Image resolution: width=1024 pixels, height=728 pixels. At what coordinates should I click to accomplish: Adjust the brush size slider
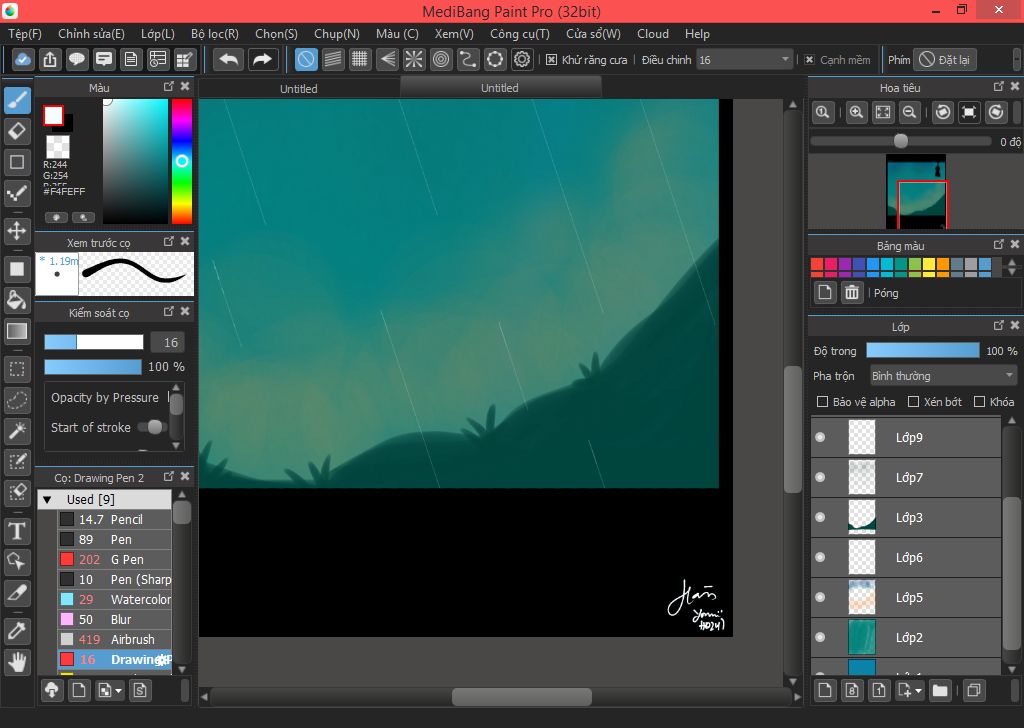tap(93, 342)
